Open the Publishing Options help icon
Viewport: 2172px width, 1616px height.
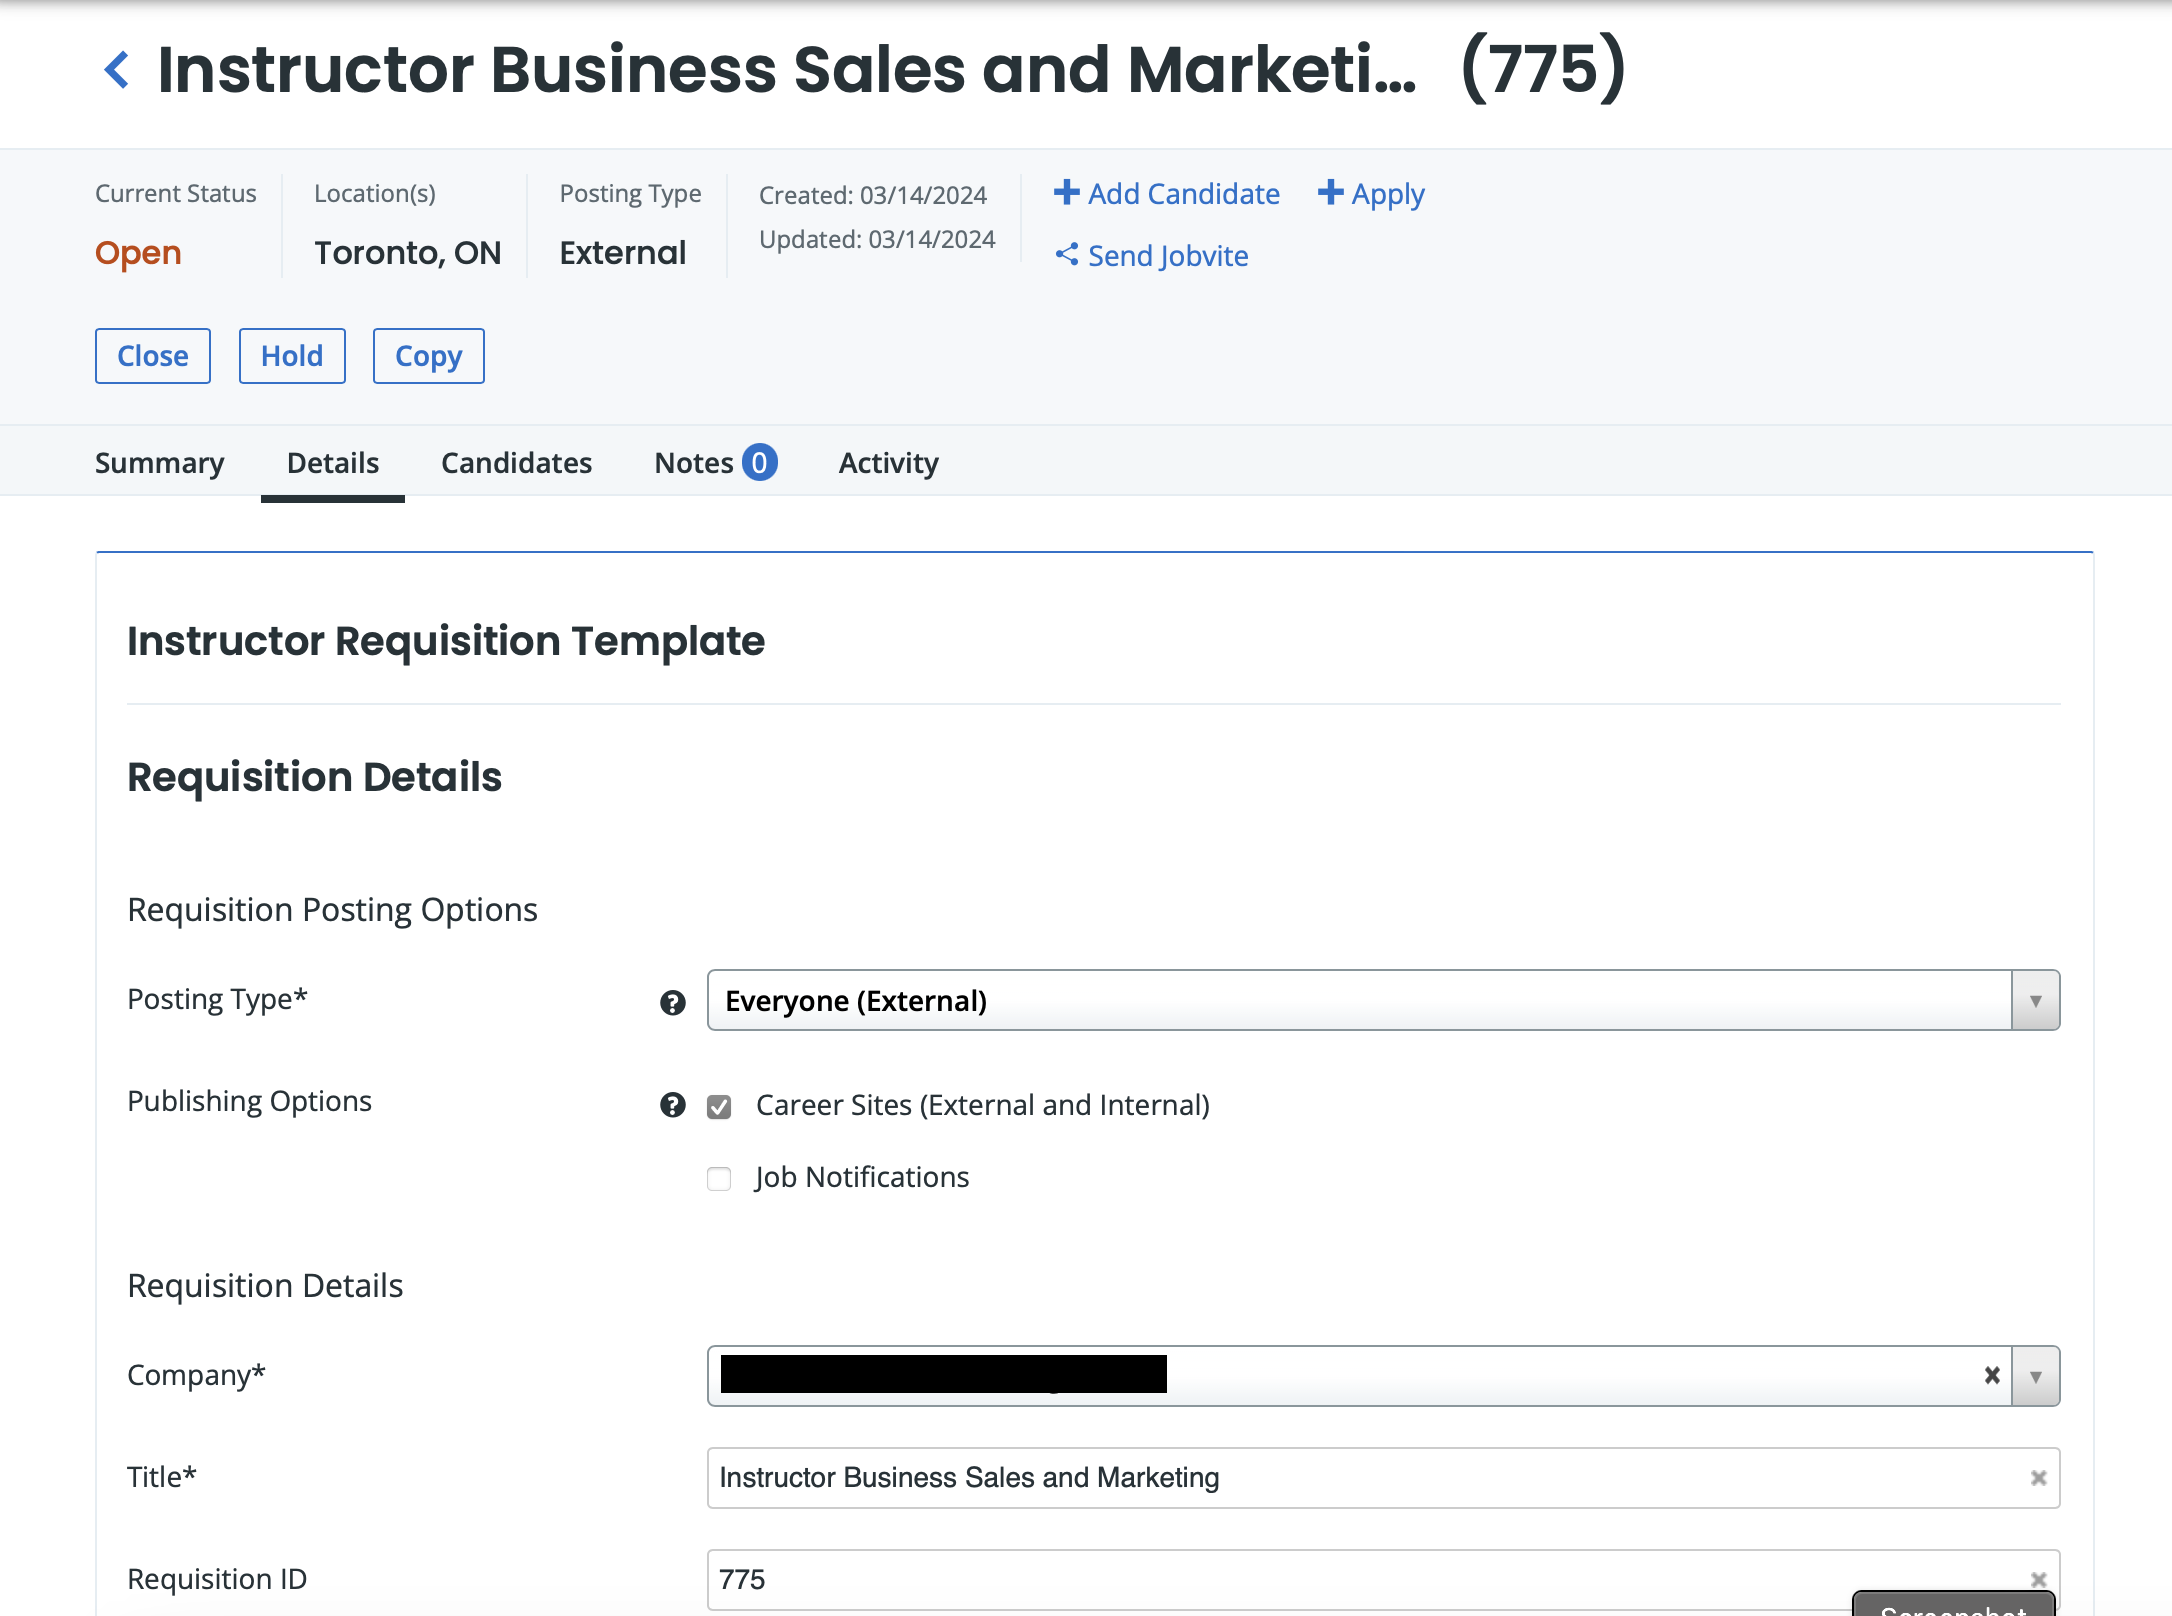coord(673,1105)
